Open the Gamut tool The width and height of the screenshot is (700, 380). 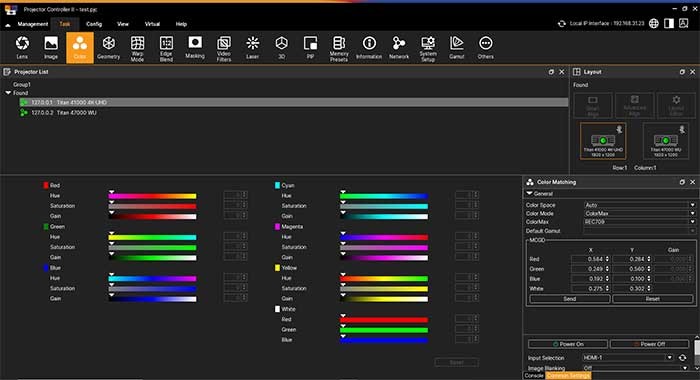(x=457, y=48)
